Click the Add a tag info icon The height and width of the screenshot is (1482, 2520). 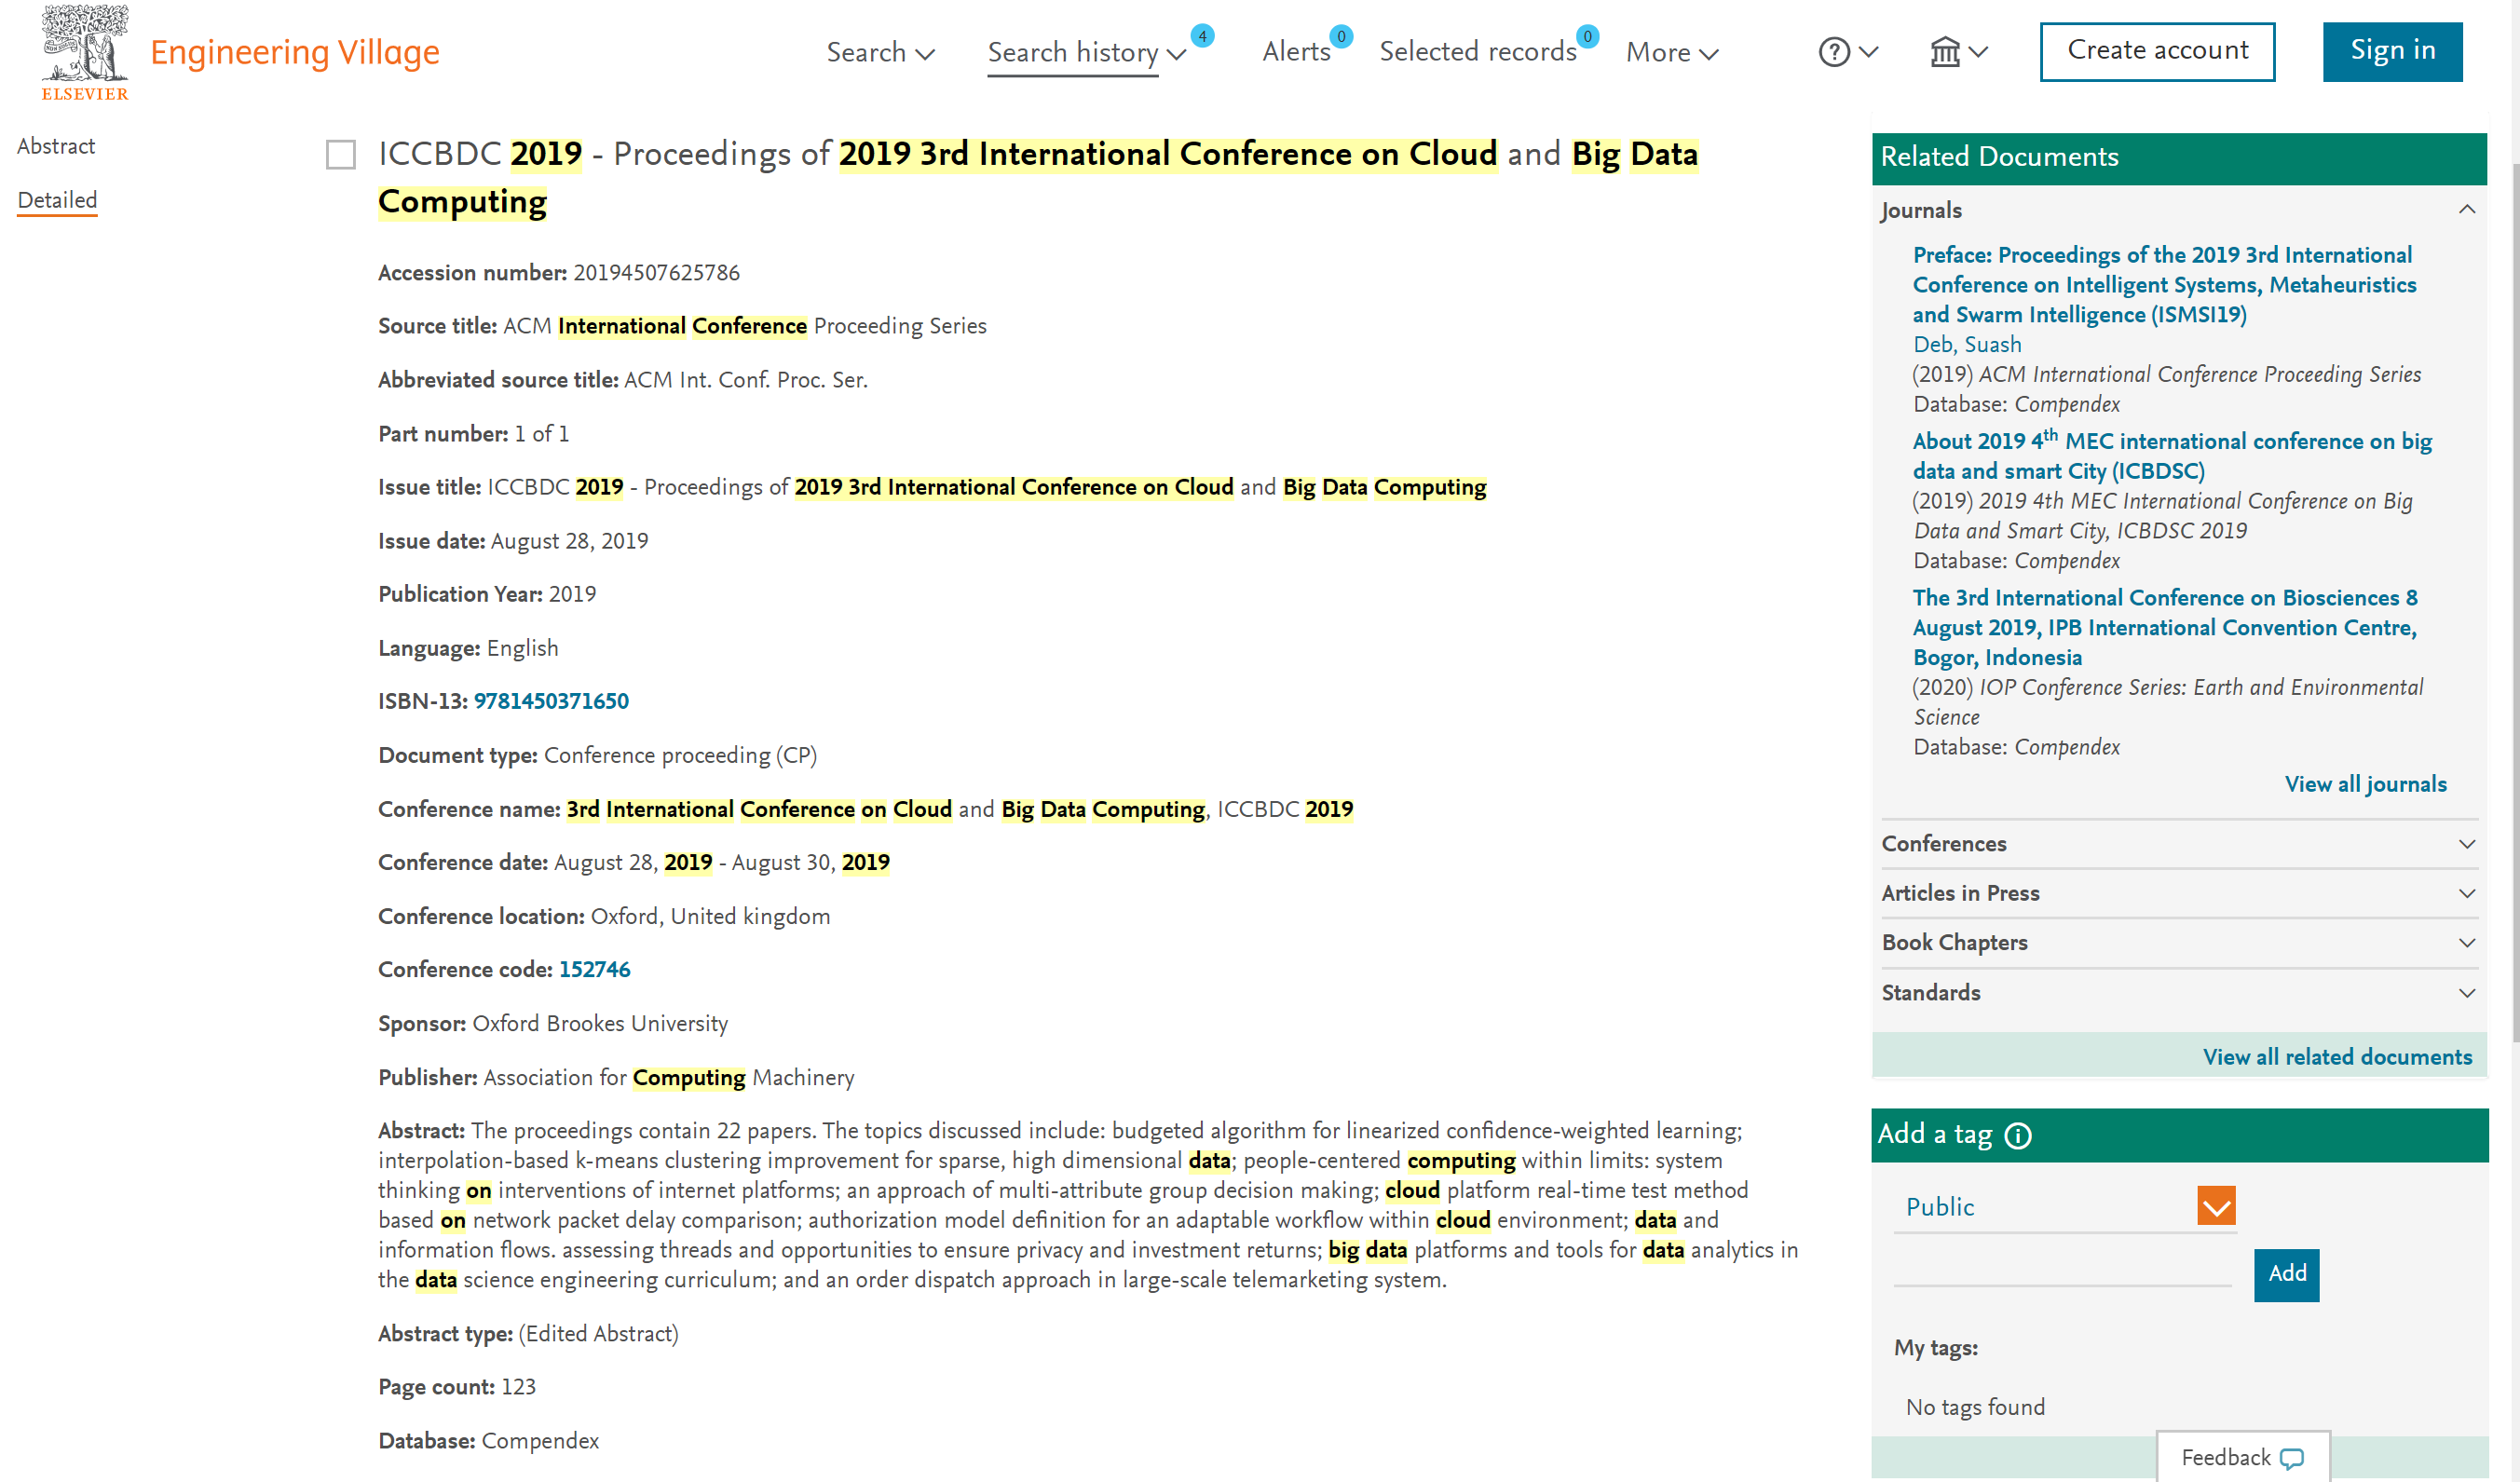point(2018,1136)
